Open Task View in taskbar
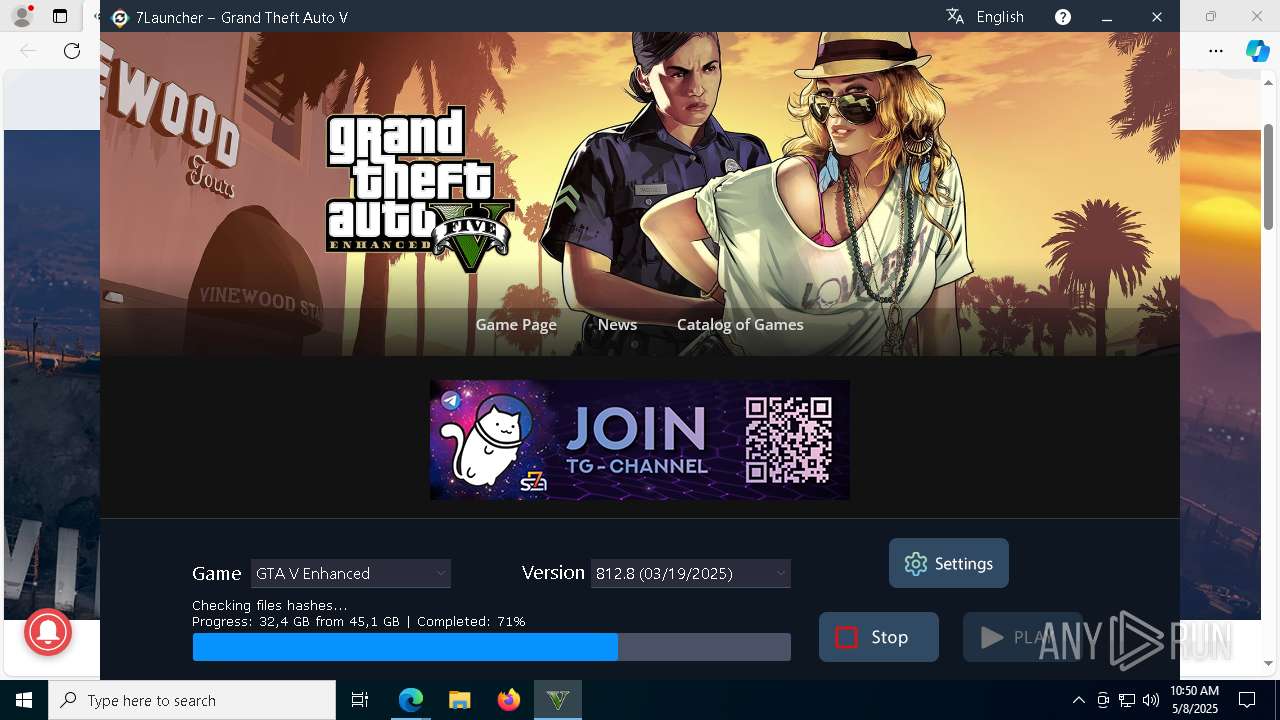Viewport: 1280px width, 720px height. [x=360, y=700]
